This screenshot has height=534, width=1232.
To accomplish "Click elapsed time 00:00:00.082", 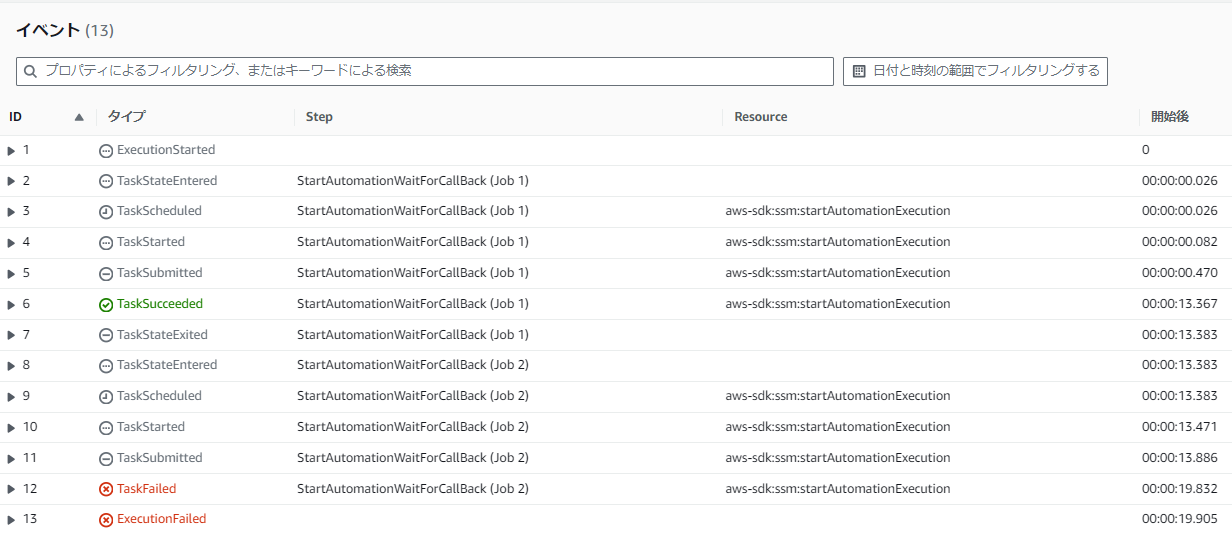I will (x=1179, y=242).
